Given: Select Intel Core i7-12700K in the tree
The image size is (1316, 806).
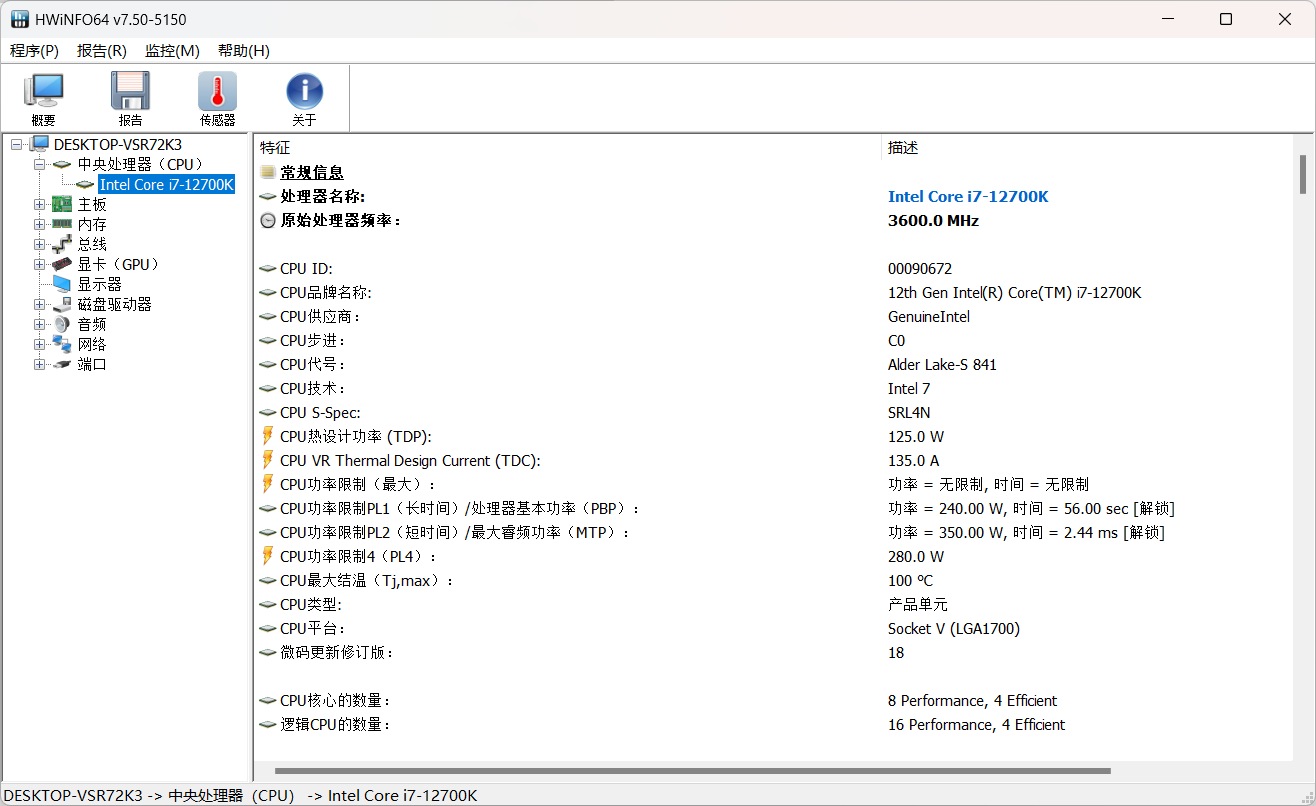Looking at the screenshot, I should (166, 184).
